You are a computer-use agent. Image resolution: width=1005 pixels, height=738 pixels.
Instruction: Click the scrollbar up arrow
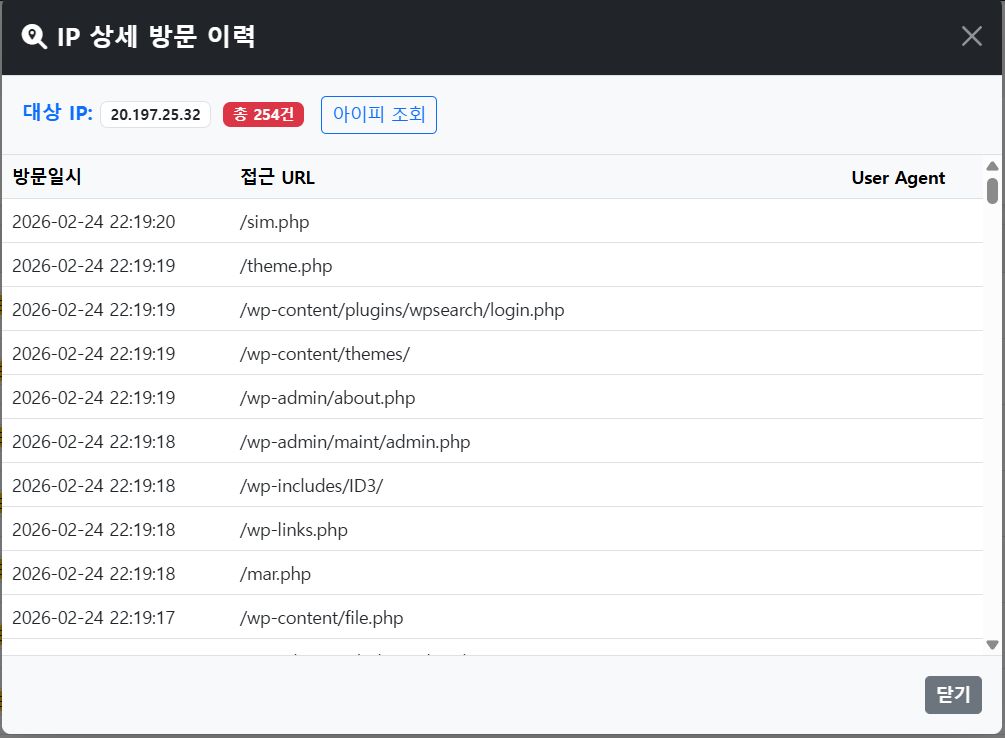tap(992, 166)
